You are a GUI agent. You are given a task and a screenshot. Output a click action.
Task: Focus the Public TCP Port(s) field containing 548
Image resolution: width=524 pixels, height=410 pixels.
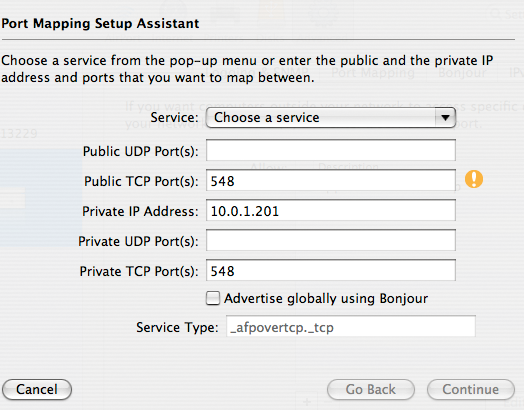coord(331,180)
